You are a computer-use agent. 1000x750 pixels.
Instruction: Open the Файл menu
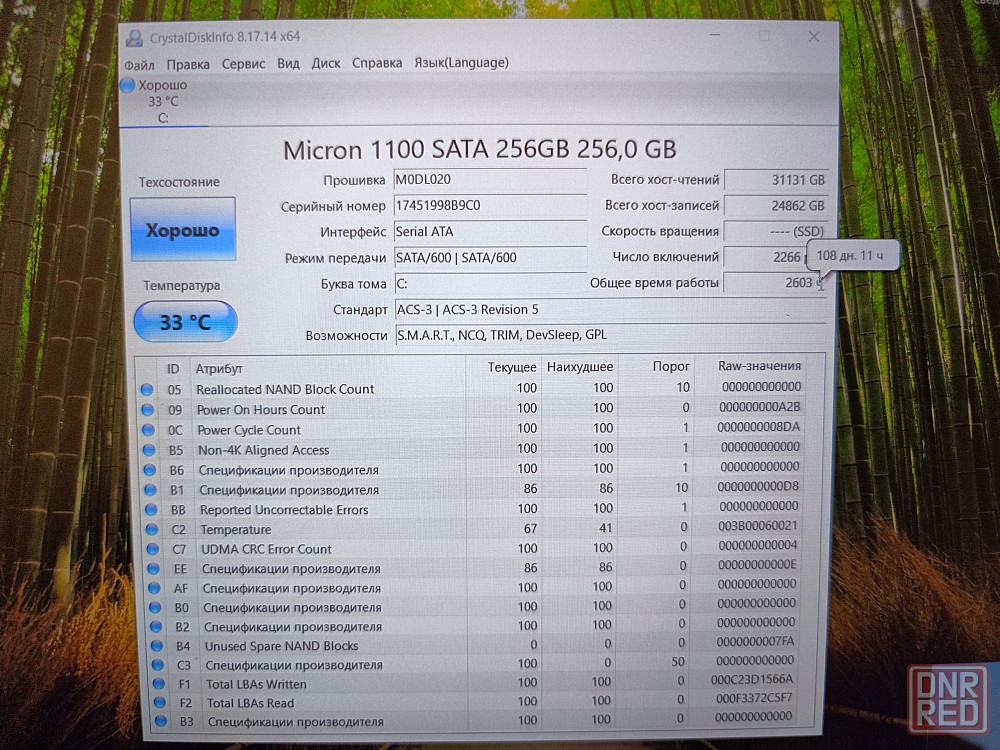pyautogui.click(x=140, y=64)
